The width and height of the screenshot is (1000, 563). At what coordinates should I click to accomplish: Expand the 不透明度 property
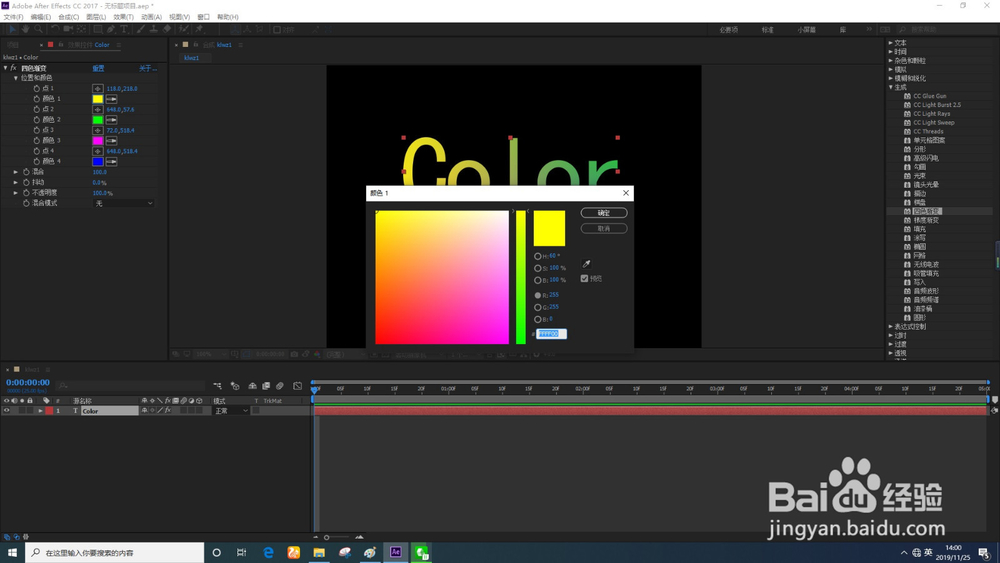pyautogui.click(x=16, y=193)
